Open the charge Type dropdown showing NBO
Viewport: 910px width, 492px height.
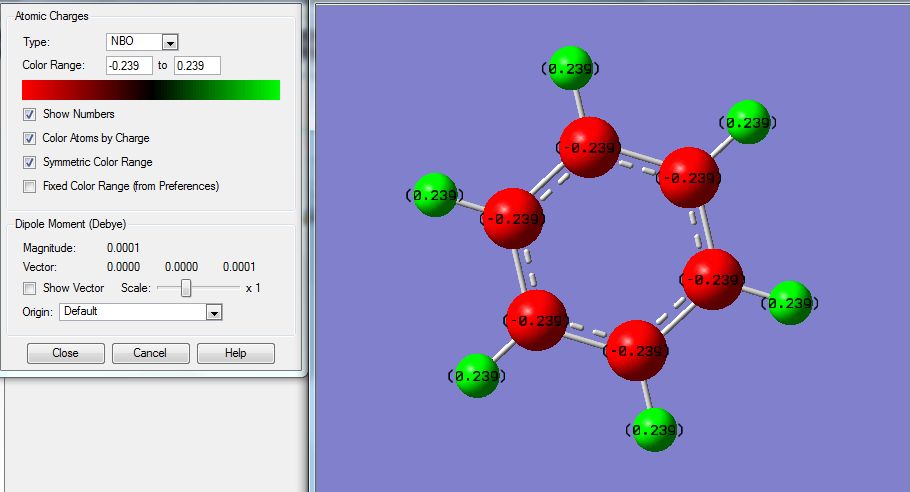(x=142, y=42)
